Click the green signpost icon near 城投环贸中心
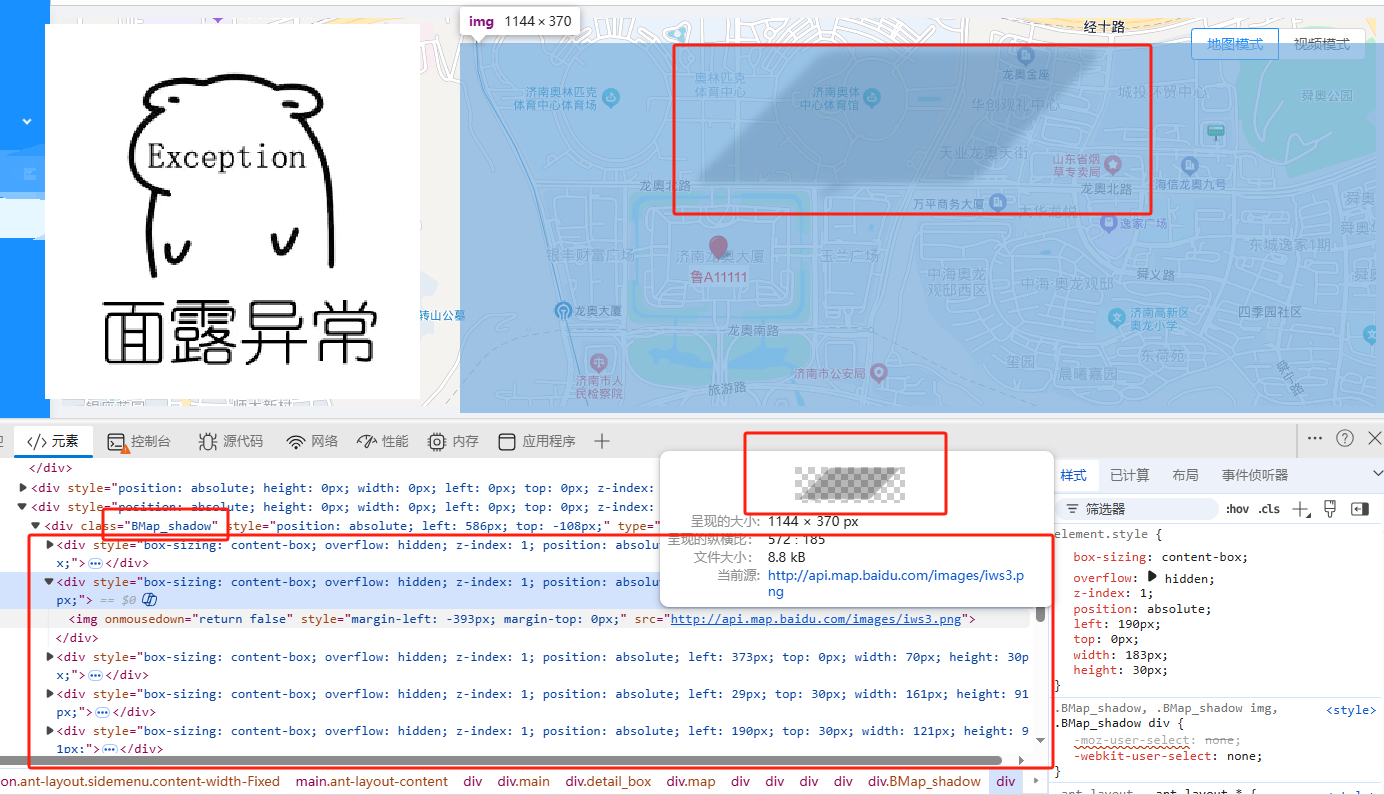Viewport: 1384px width, 795px height. pyautogui.click(x=1216, y=131)
